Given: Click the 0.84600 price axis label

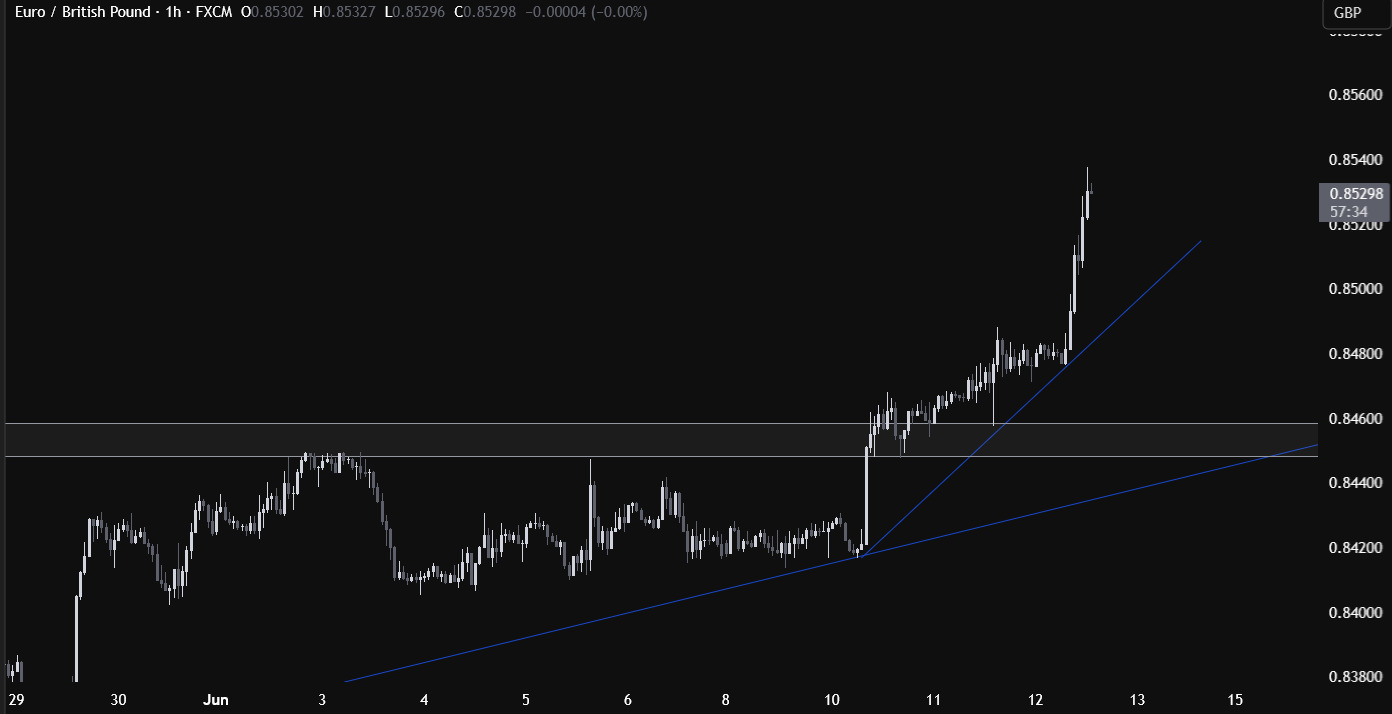Looking at the screenshot, I should coord(1355,418).
